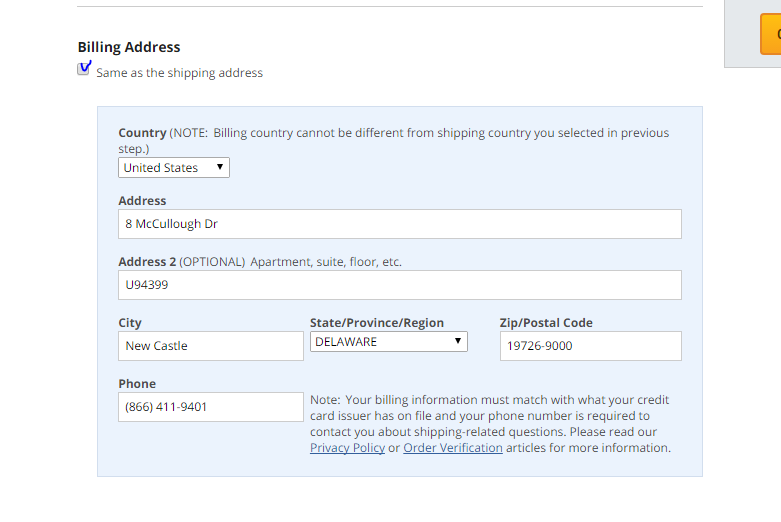The image size is (781, 522).
Task: Click the bold Country label
Action: 142,133
